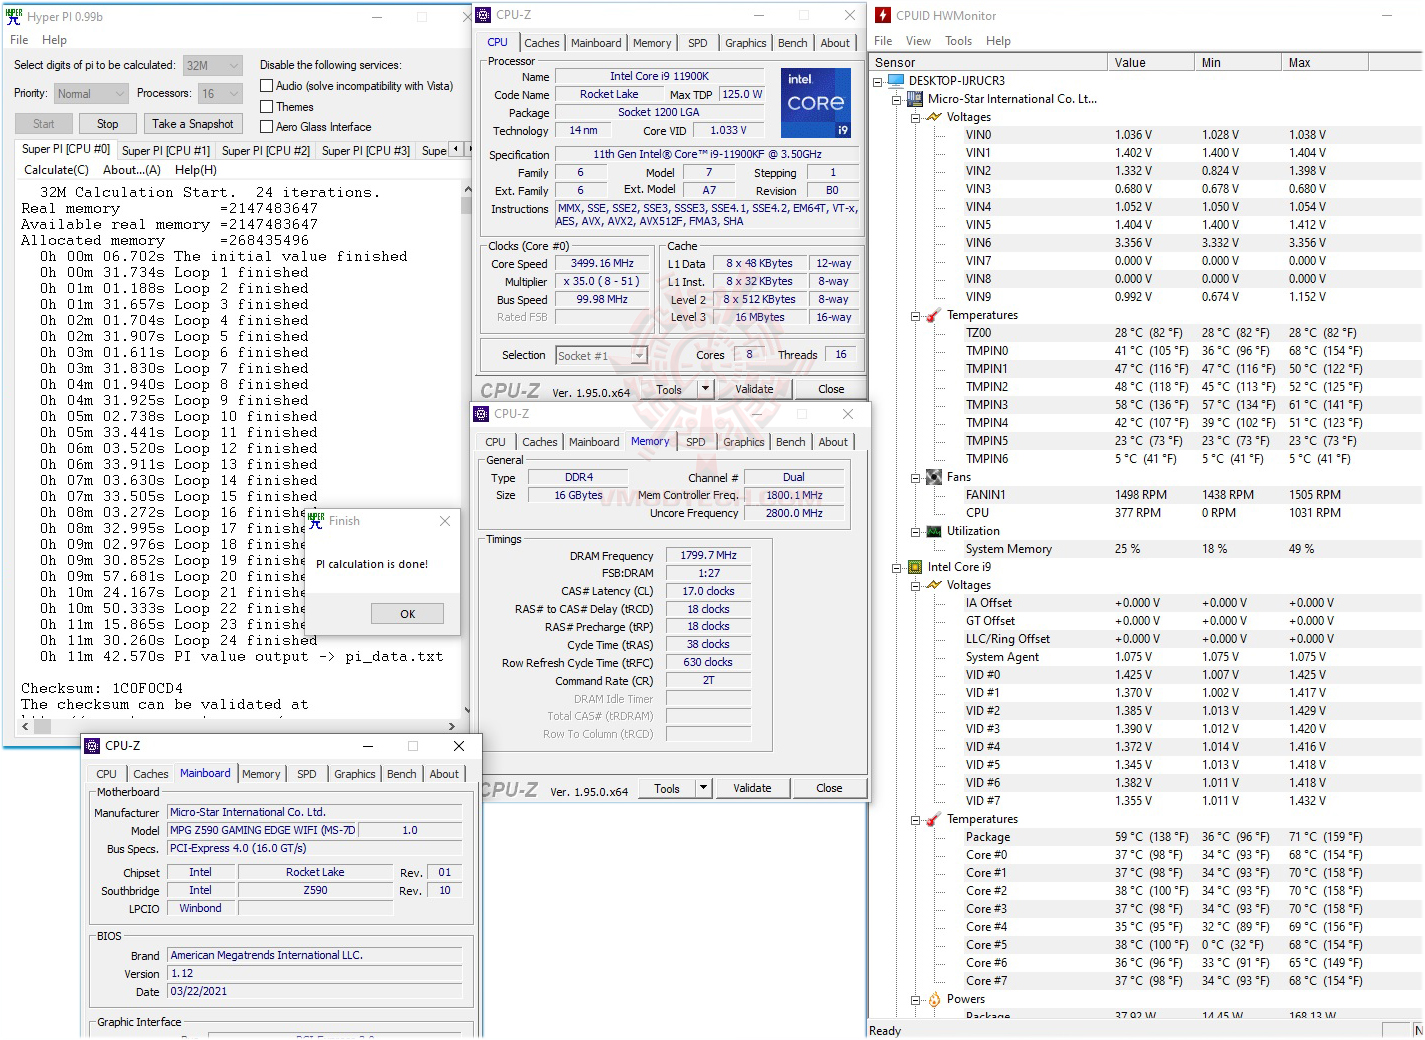Click the Fans icon in sensor tree

tap(934, 477)
